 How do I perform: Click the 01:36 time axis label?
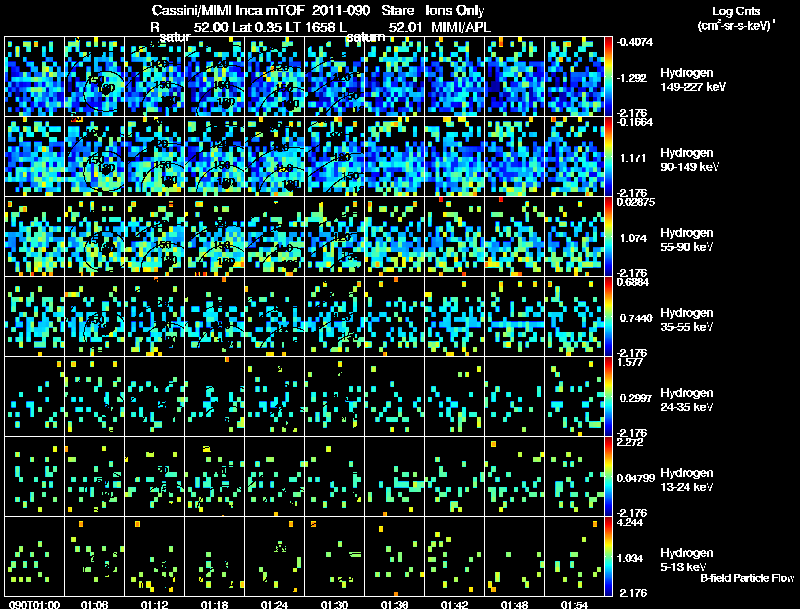point(394,604)
